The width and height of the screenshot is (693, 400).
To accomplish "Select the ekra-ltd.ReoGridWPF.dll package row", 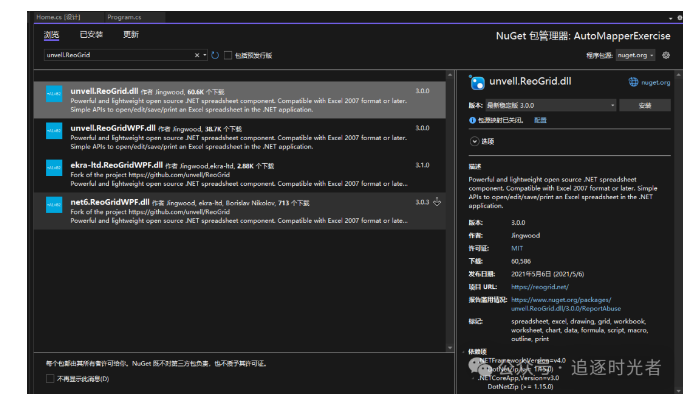I will 240,174.
